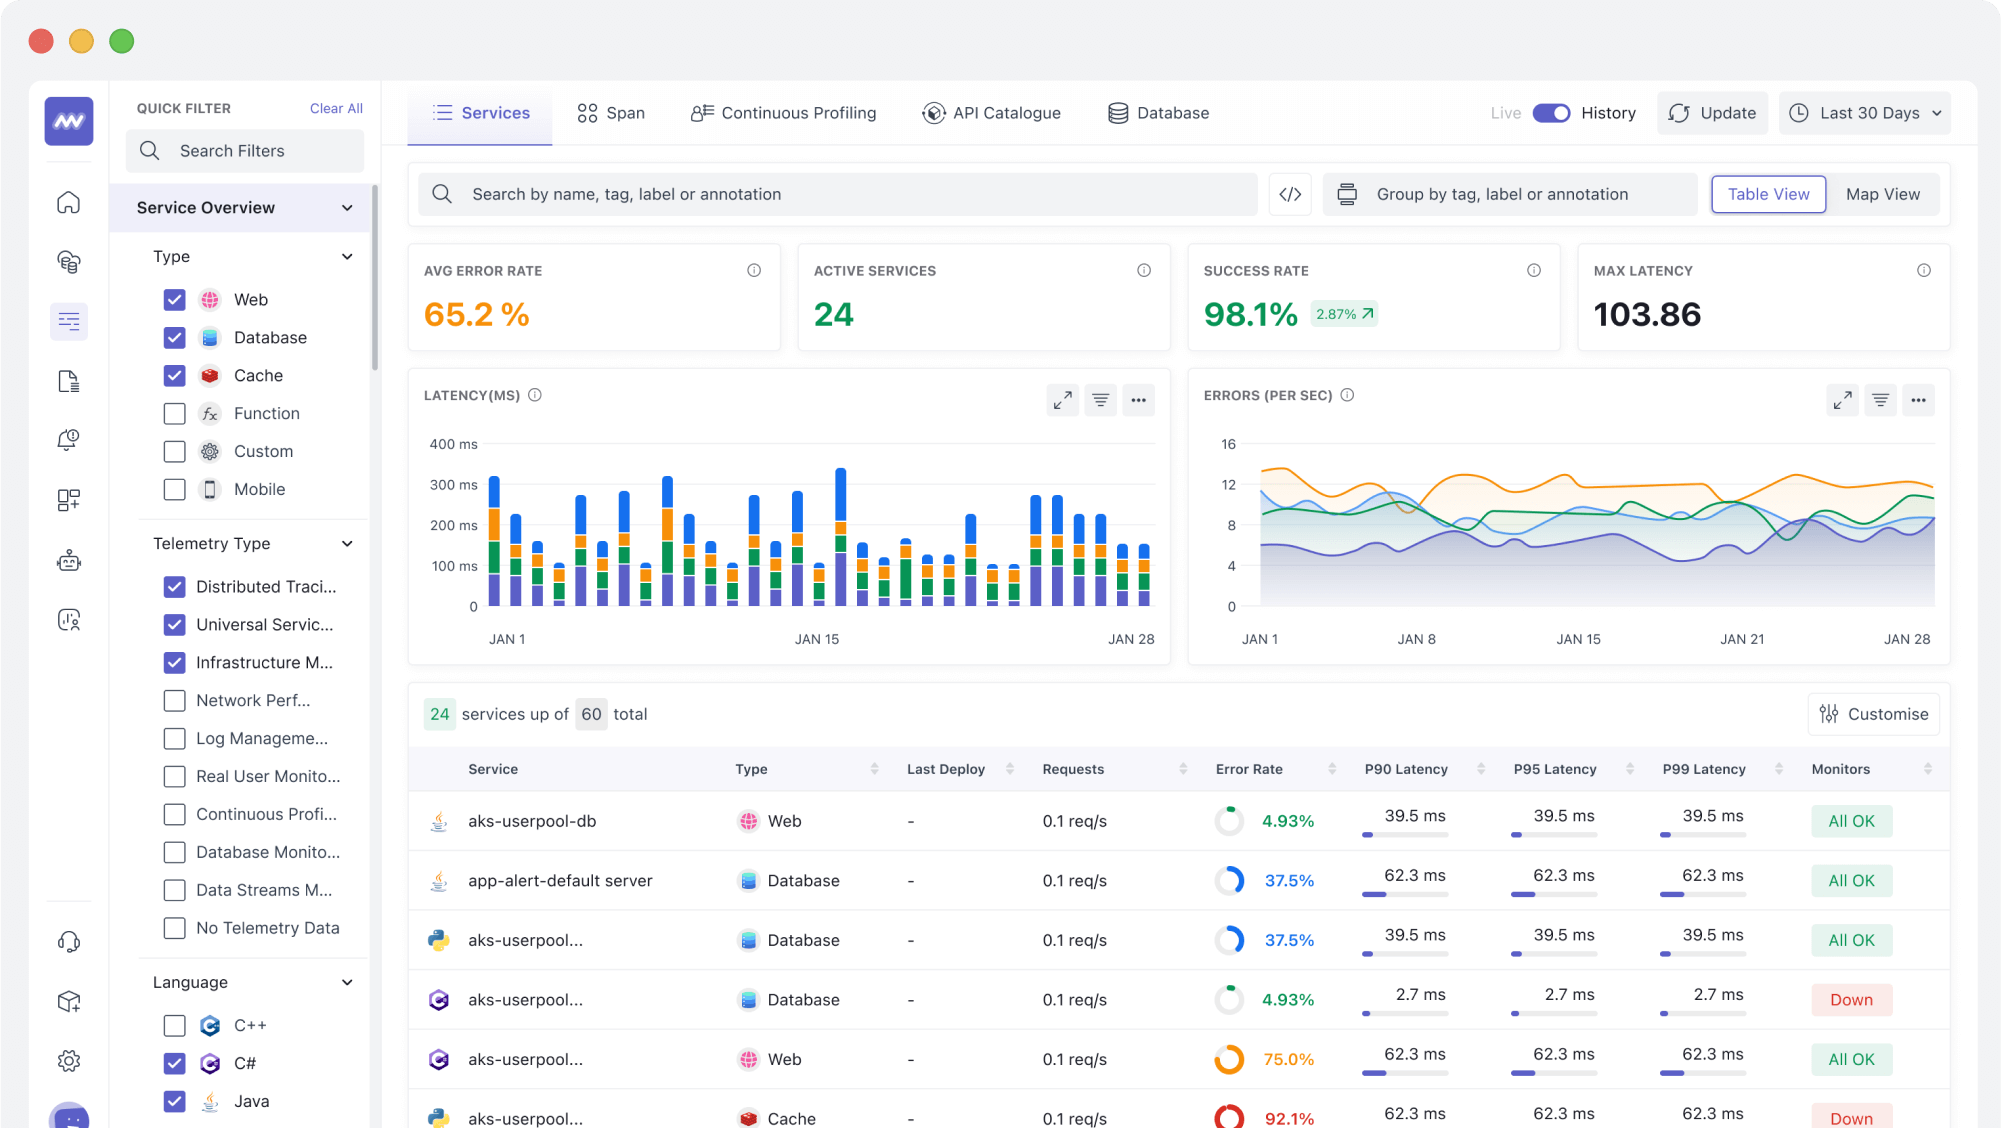
Task: Open the Last 30 Days dropdown
Action: [x=1865, y=113]
